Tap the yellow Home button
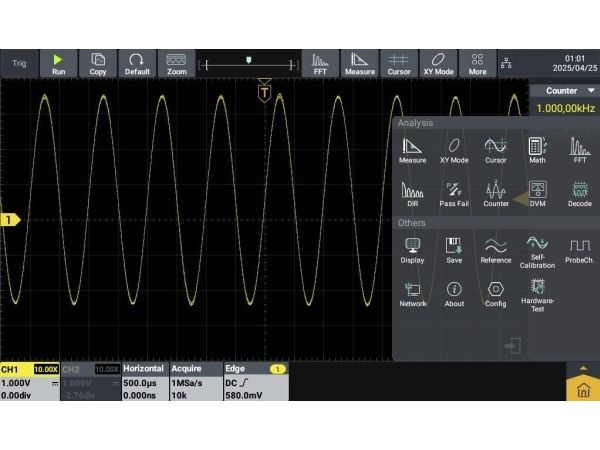 583,388
